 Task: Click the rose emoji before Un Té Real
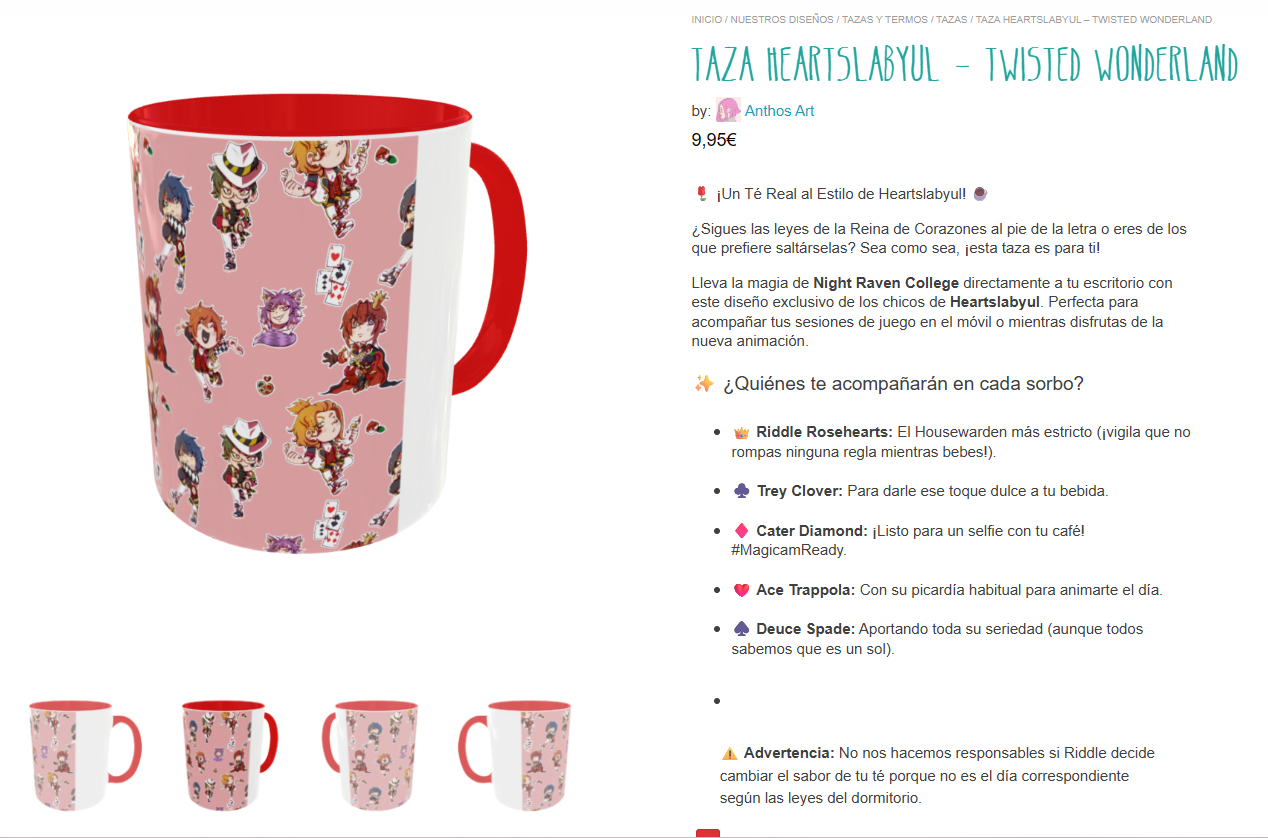(701, 193)
